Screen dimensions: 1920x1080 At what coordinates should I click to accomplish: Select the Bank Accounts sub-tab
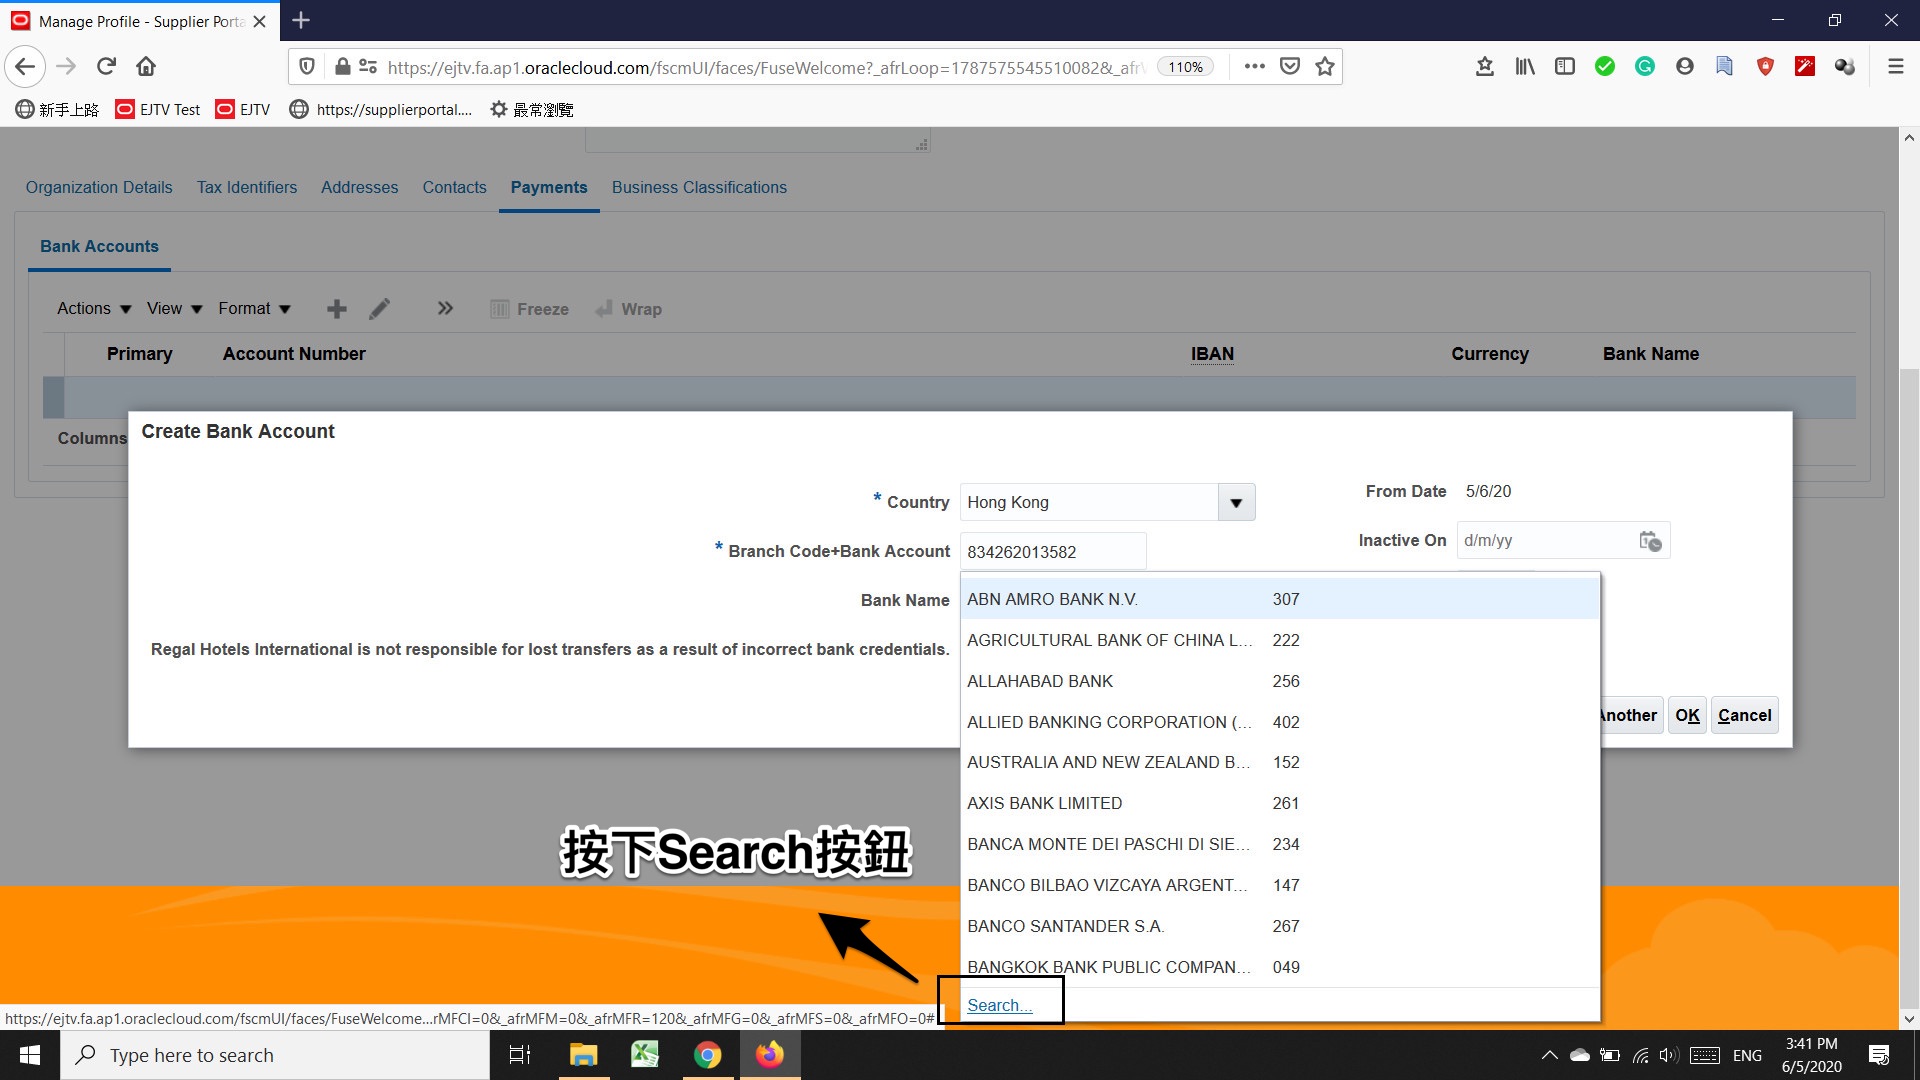coord(99,247)
